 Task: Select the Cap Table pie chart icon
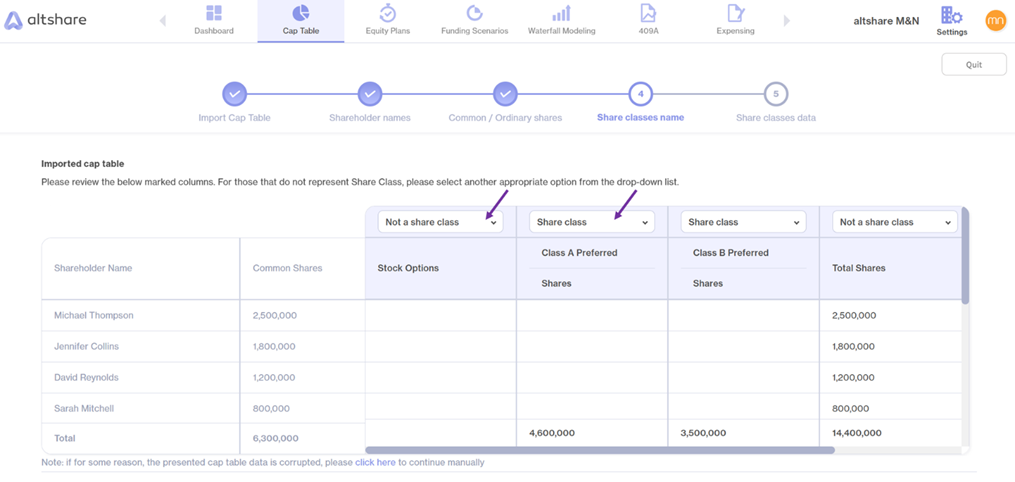[300, 13]
